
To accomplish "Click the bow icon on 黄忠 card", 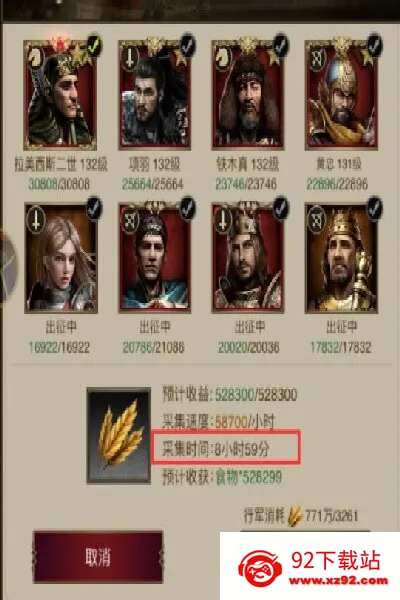I will [317, 58].
